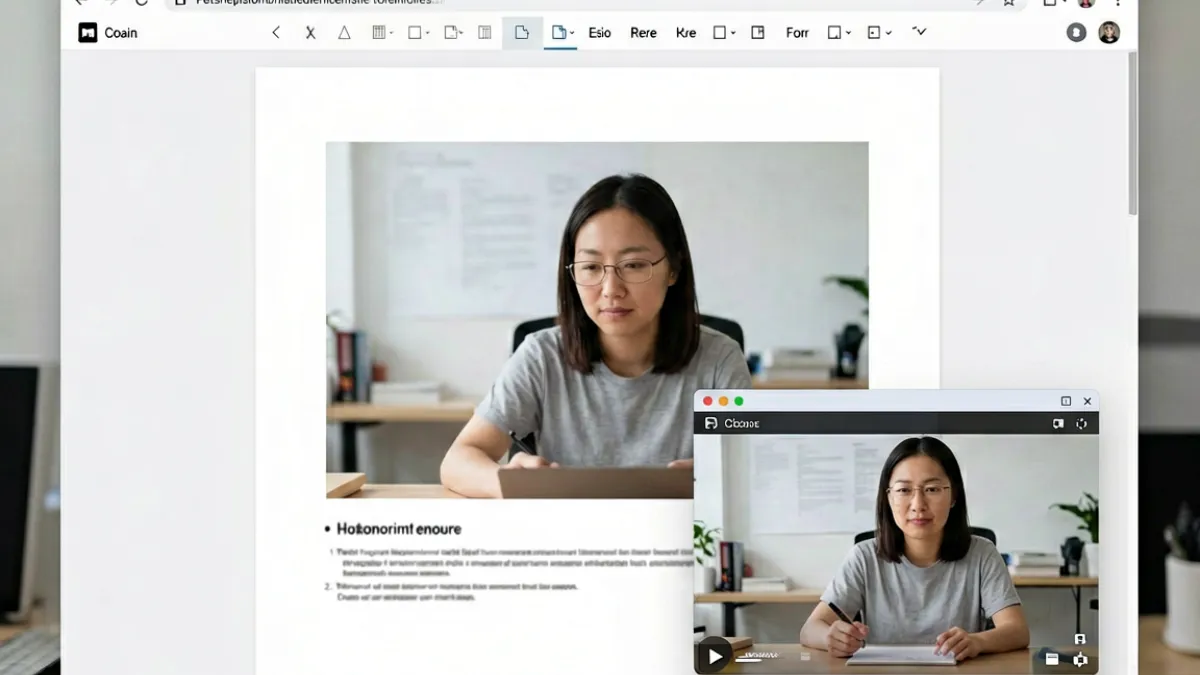Click the Cbooe logo icon in video window
1200x675 pixels.
[711, 424]
